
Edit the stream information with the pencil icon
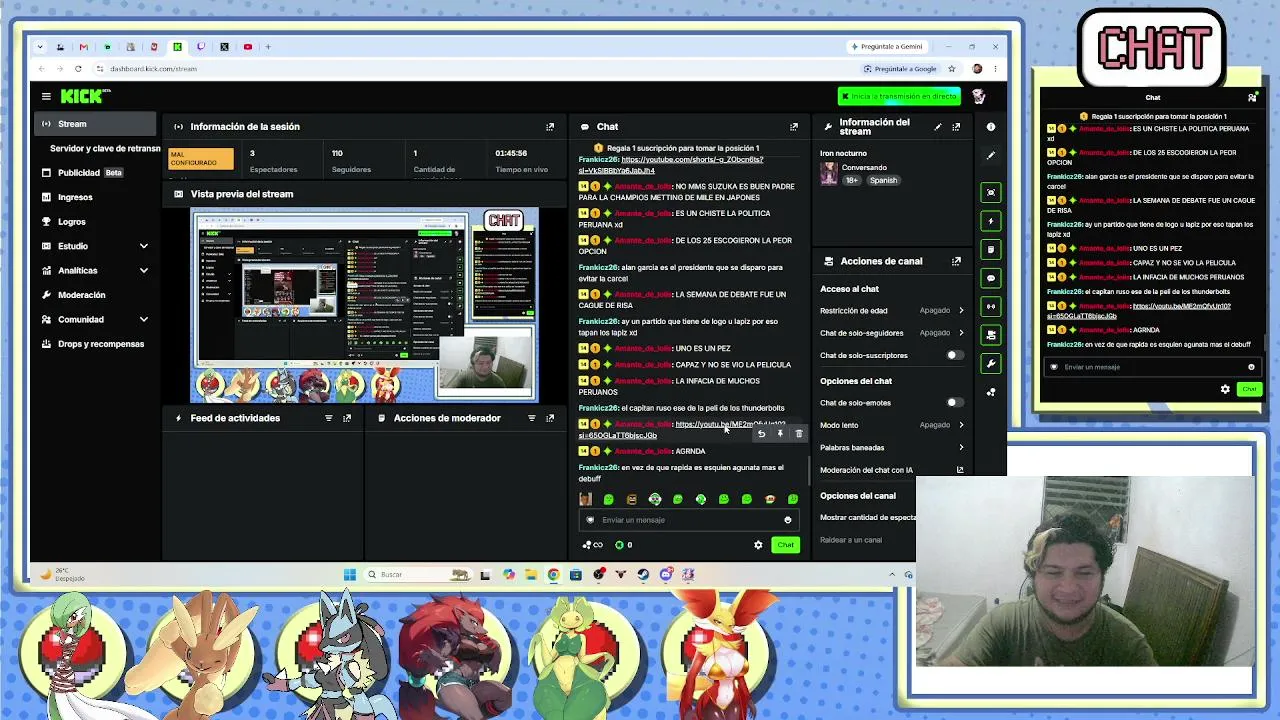point(937,127)
